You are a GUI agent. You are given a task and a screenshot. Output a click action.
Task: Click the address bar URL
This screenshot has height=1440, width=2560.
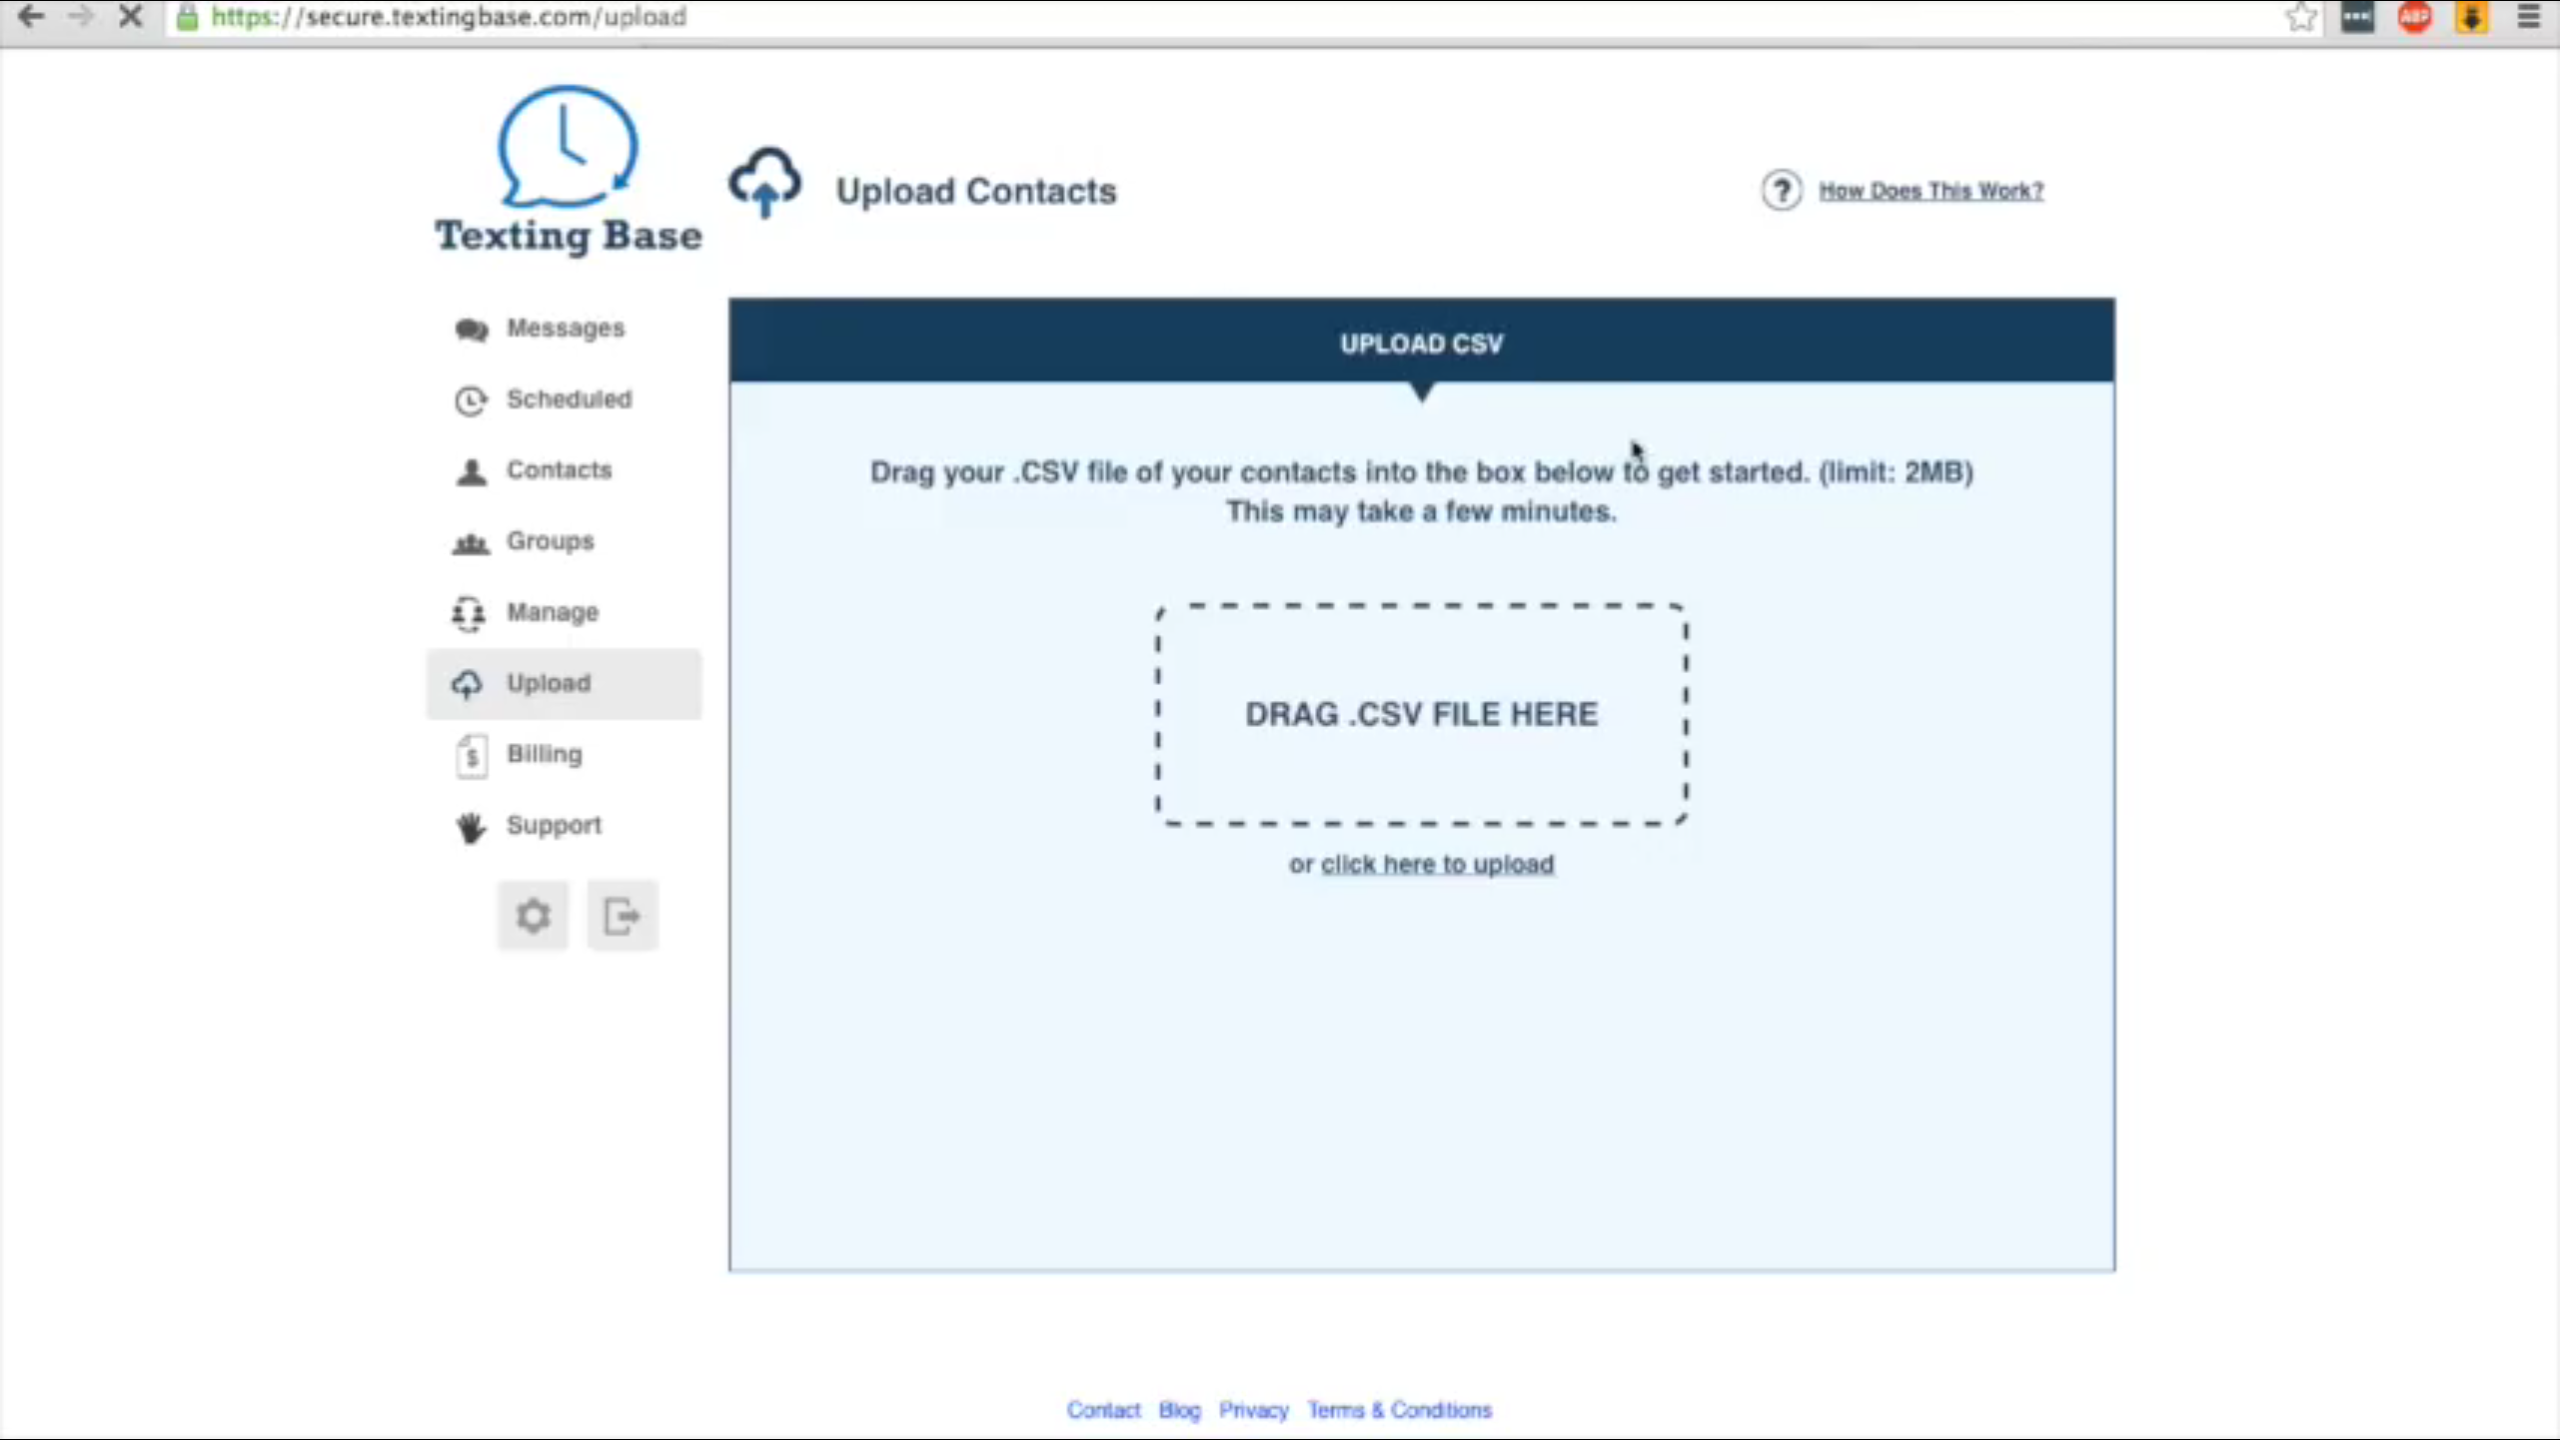click(448, 17)
